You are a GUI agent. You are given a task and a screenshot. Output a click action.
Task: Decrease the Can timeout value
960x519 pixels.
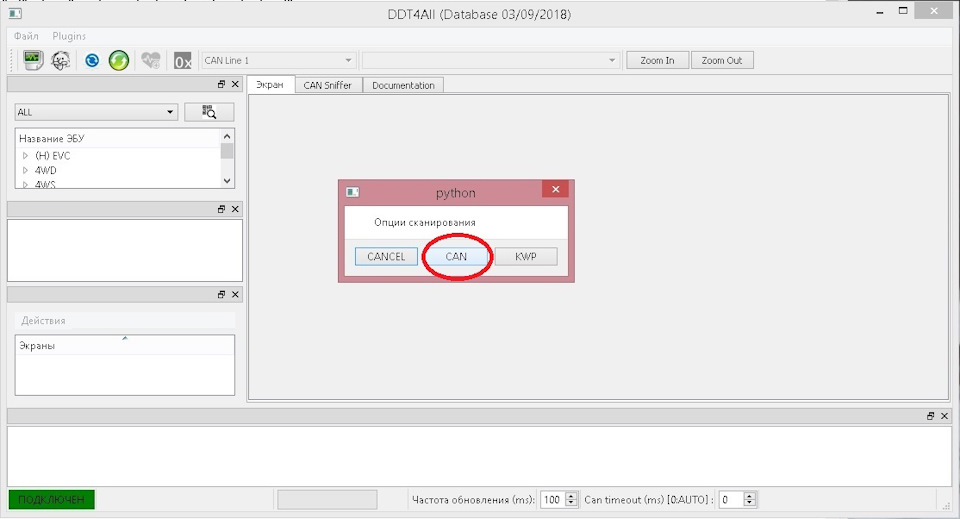point(749,503)
